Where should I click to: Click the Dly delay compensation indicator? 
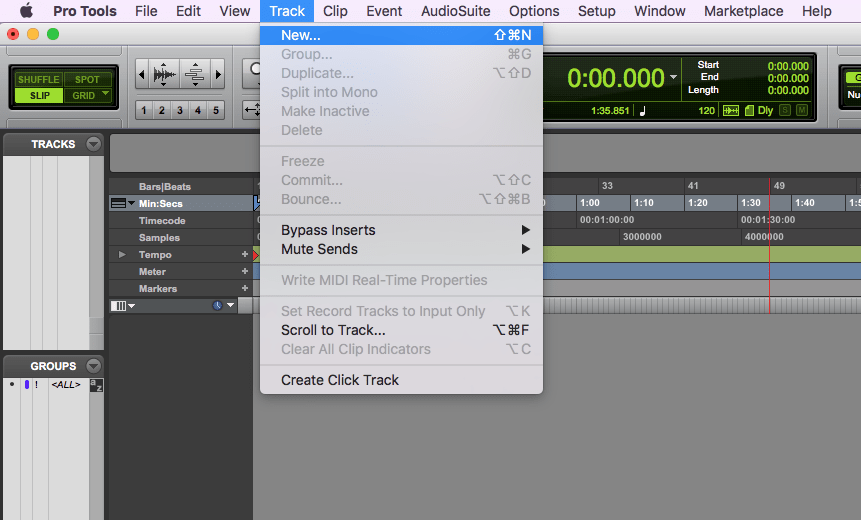click(x=765, y=110)
